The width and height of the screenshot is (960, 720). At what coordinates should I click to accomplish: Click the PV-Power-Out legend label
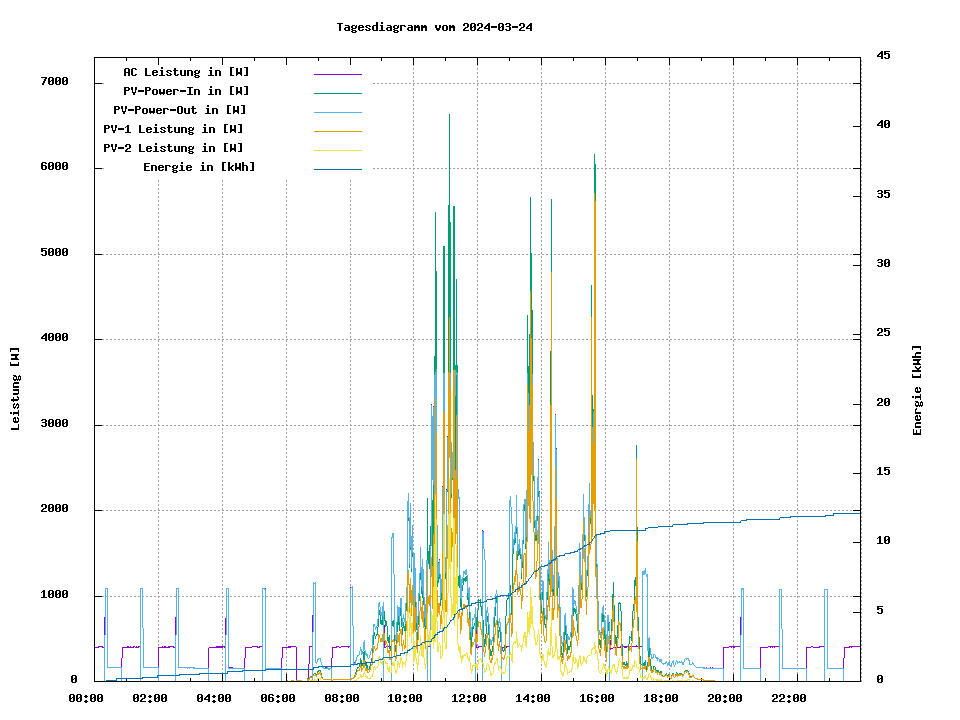pos(180,110)
